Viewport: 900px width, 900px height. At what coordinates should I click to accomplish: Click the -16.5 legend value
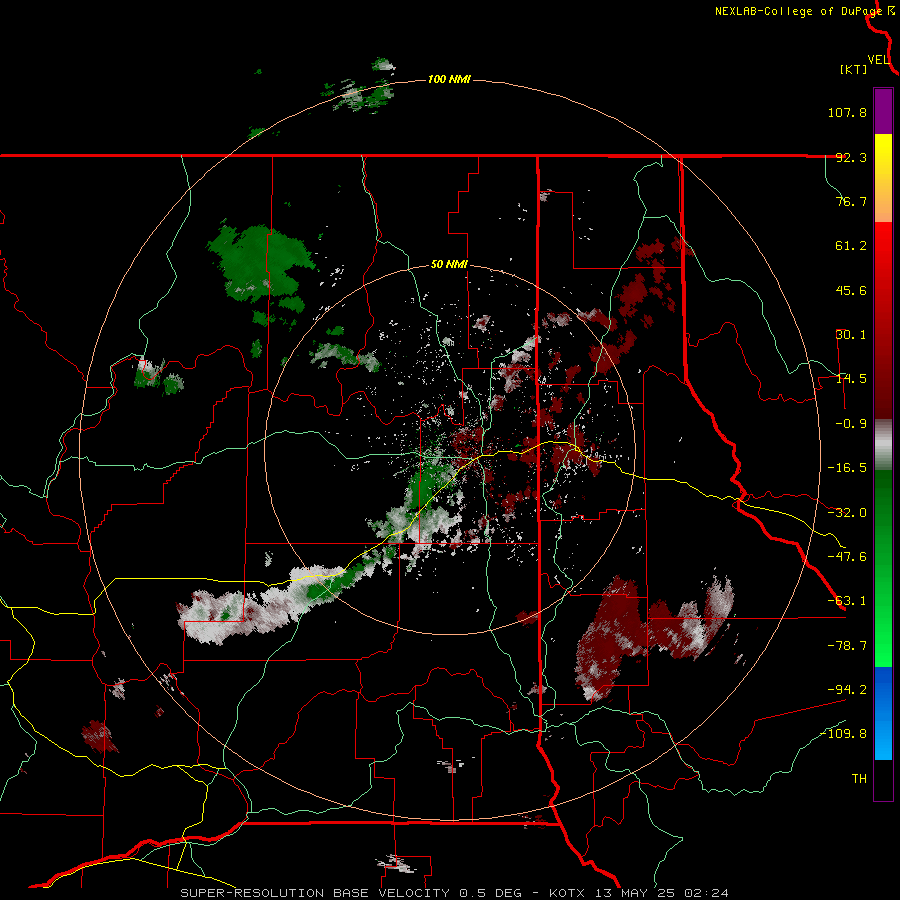[x=847, y=468]
